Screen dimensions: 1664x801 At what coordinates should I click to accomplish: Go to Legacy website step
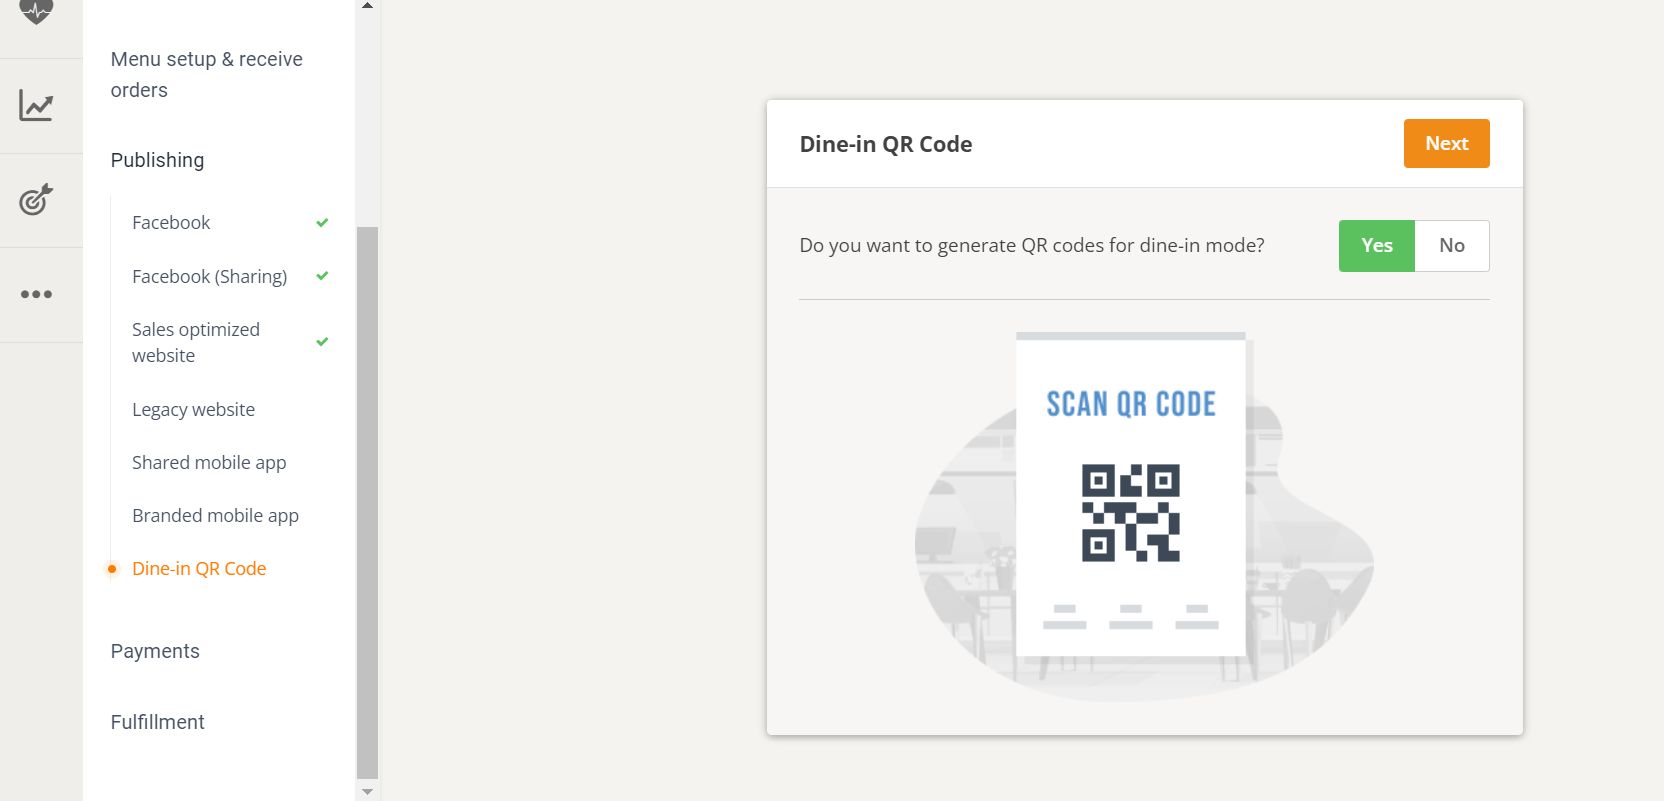(x=193, y=410)
